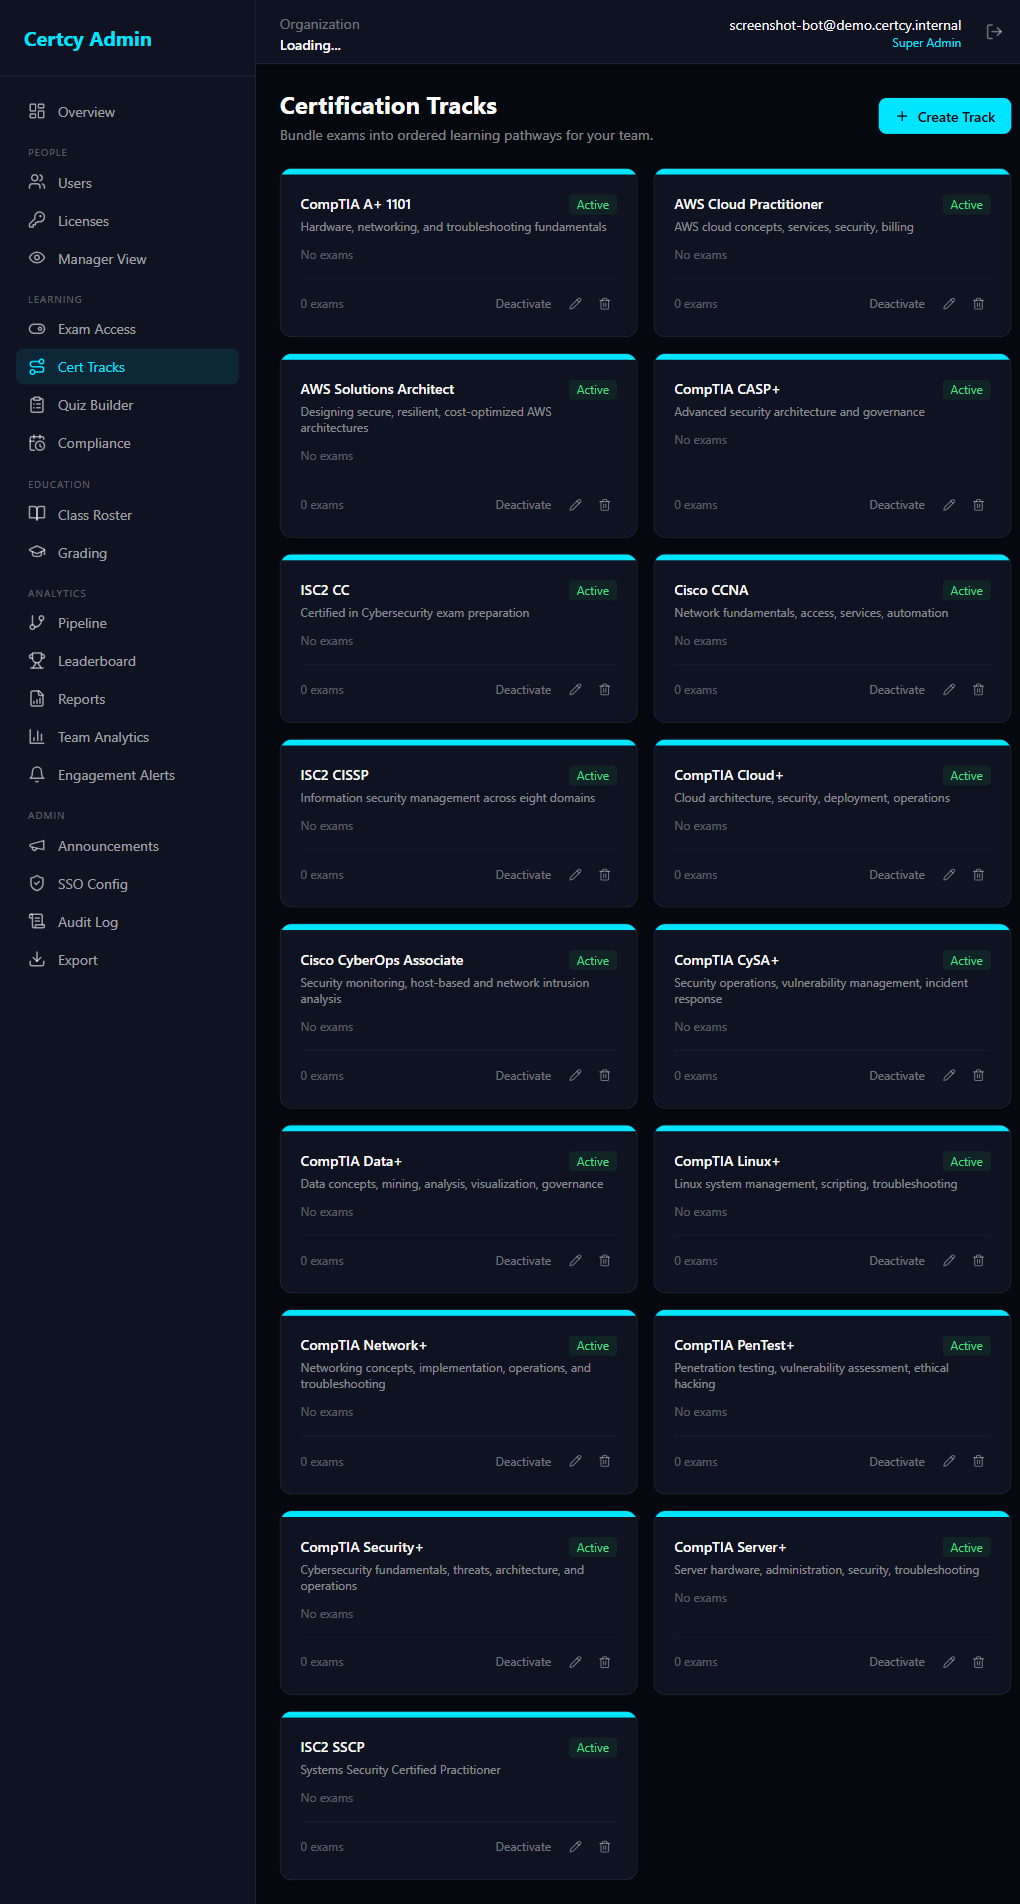Deactivate the CompTIA CySA+ track
1020x1904 pixels.
pyautogui.click(x=897, y=1076)
